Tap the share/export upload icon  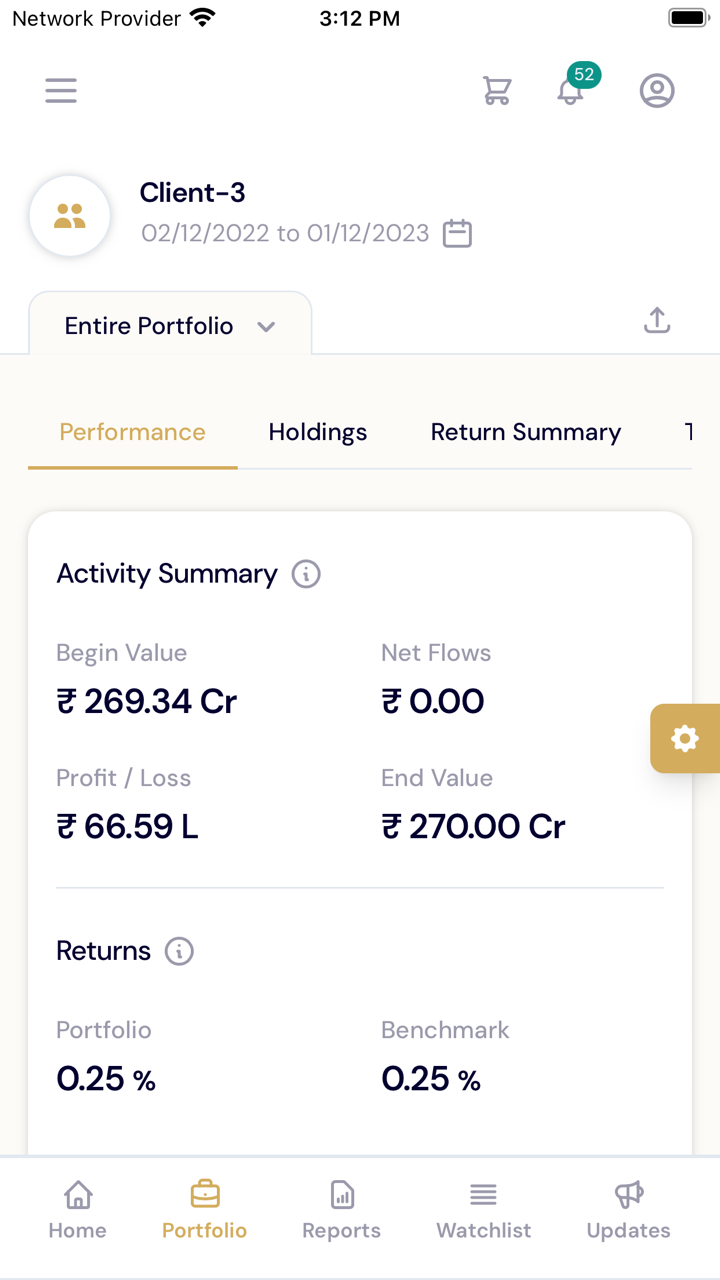pos(656,321)
